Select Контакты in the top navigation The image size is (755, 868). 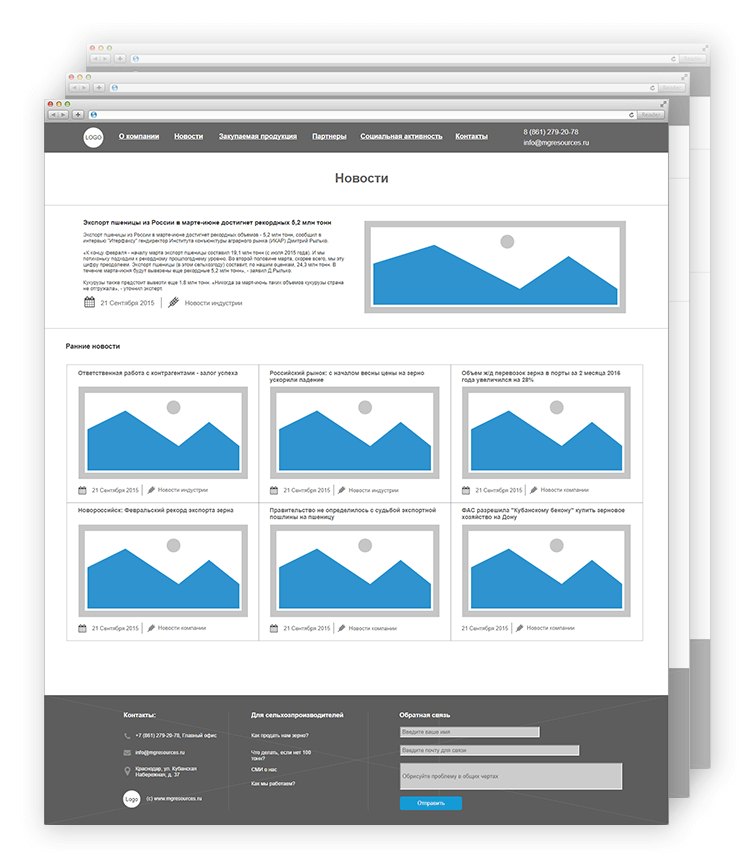click(471, 136)
